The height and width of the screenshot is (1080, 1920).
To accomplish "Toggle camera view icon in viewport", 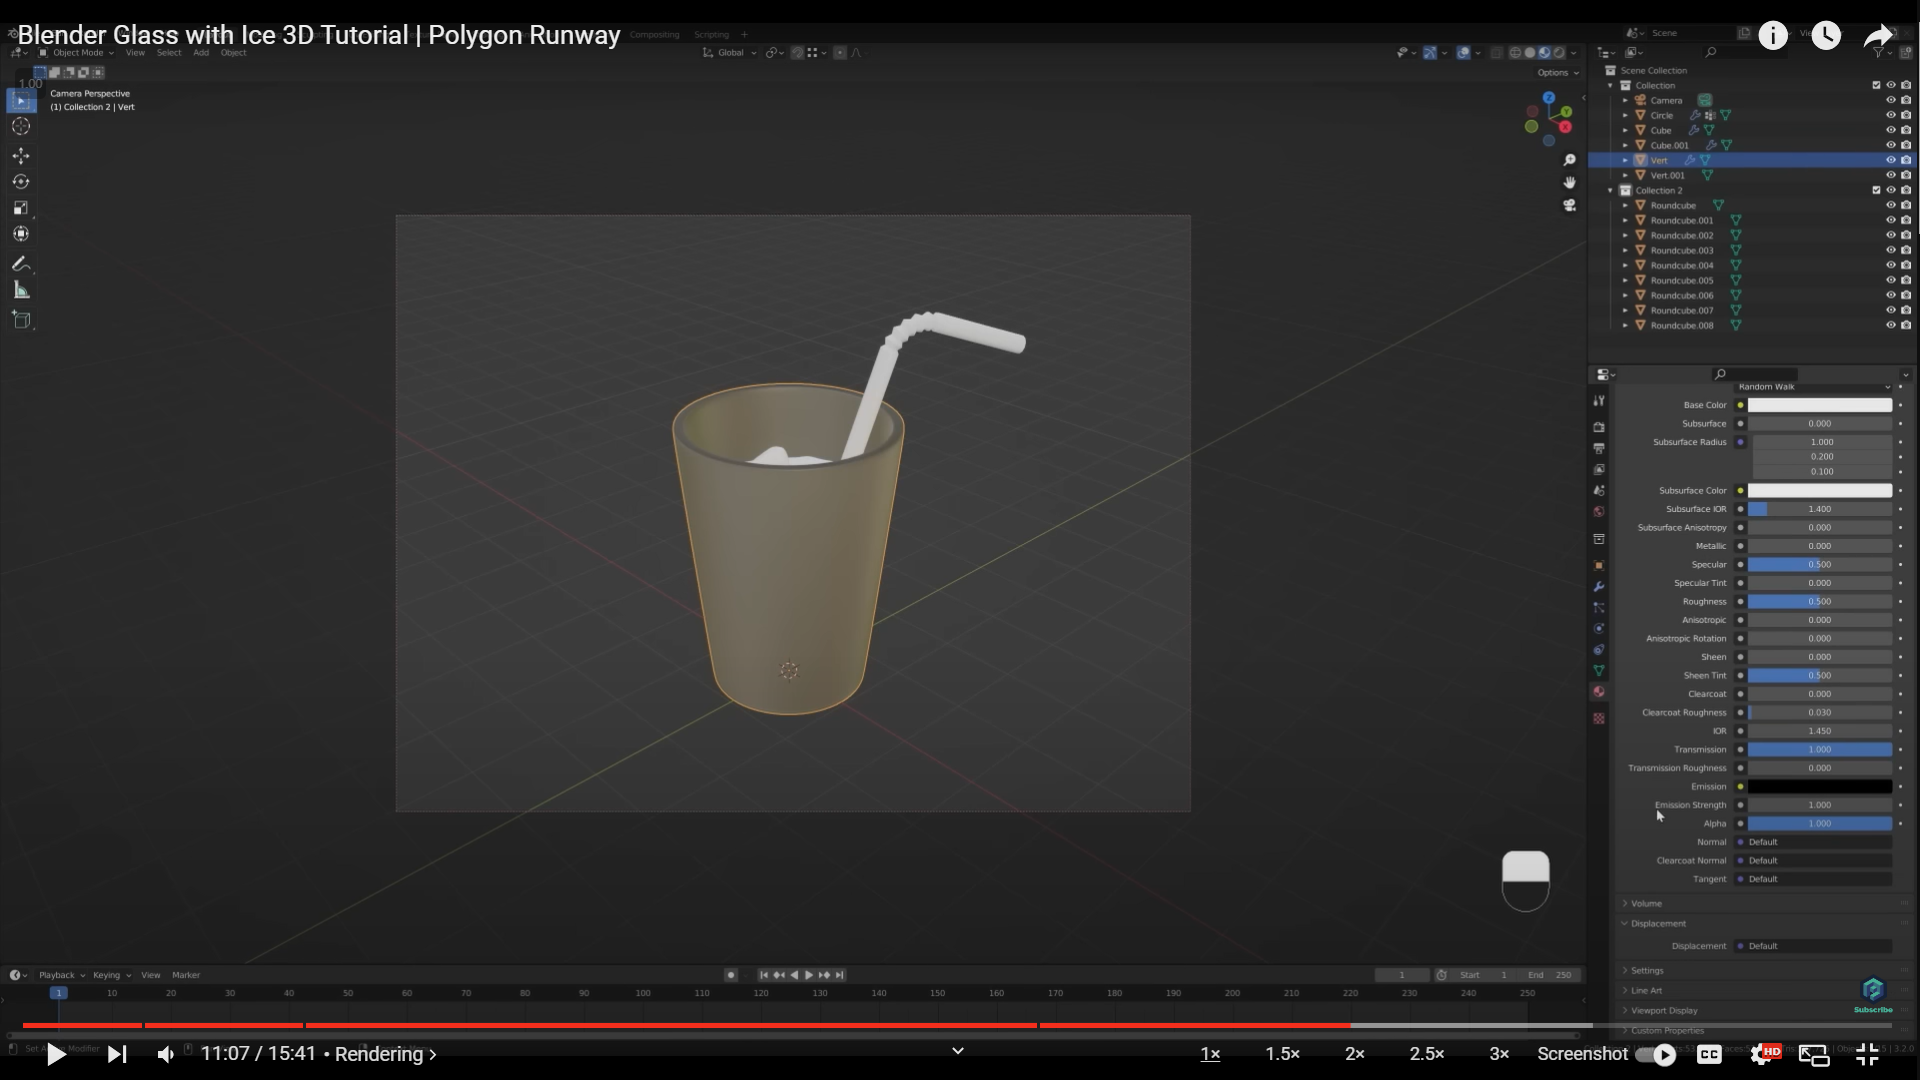I will pyautogui.click(x=1569, y=205).
